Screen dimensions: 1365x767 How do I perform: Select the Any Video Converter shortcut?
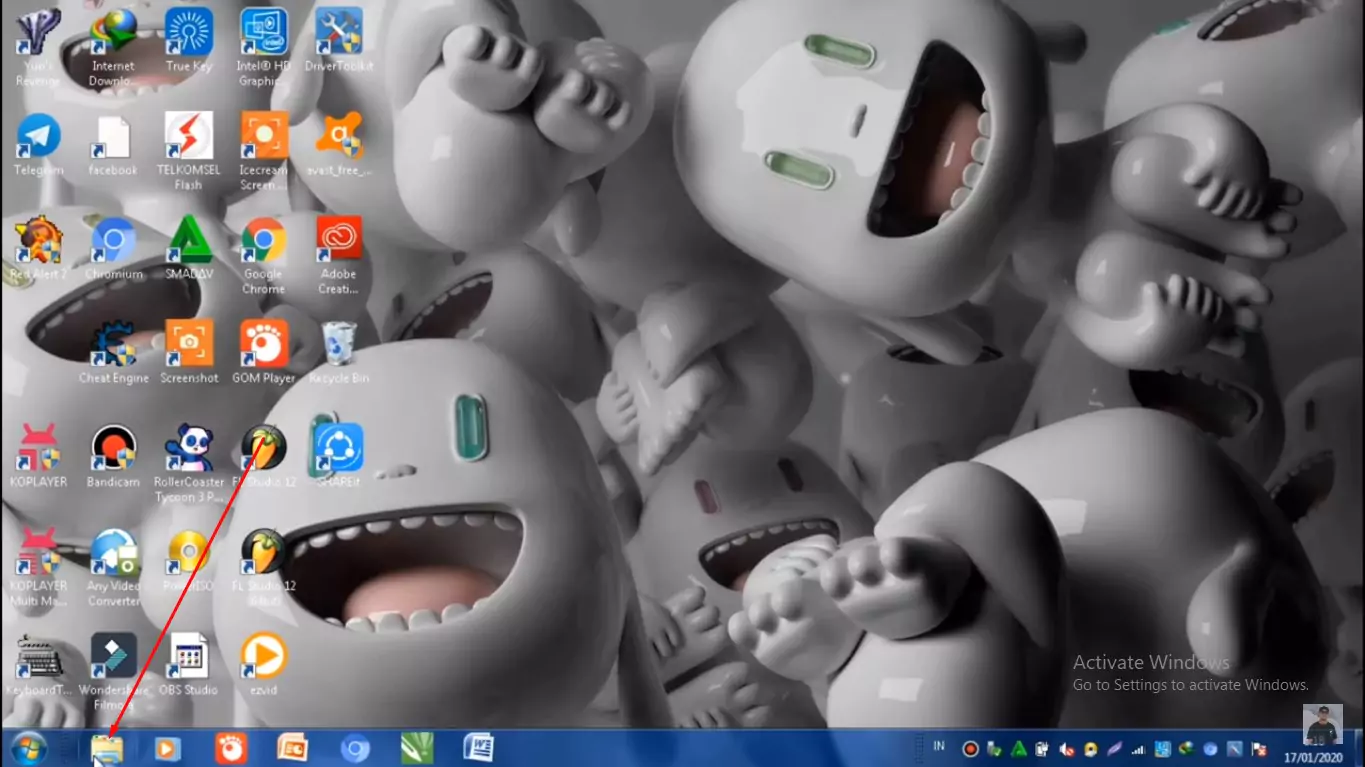[x=113, y=568]
